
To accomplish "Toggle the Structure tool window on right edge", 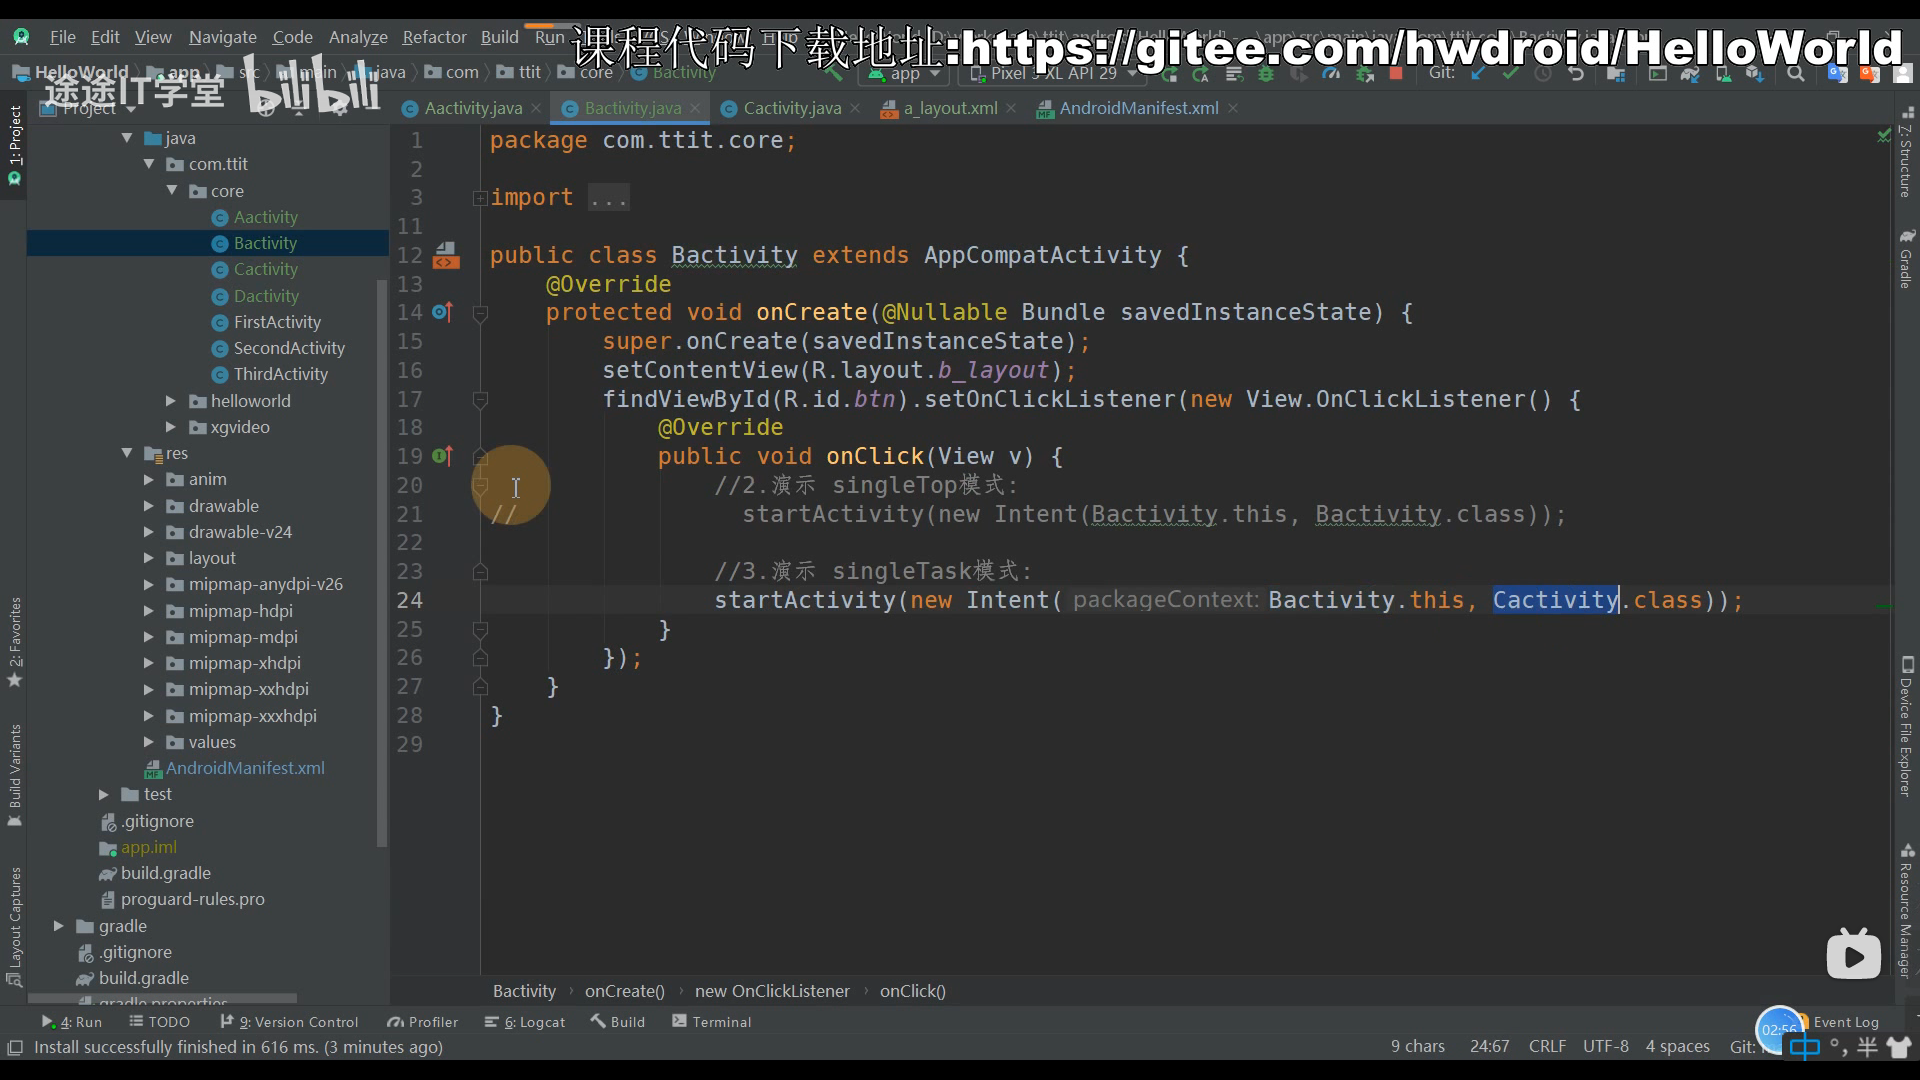I will (x=1905, y=154).
